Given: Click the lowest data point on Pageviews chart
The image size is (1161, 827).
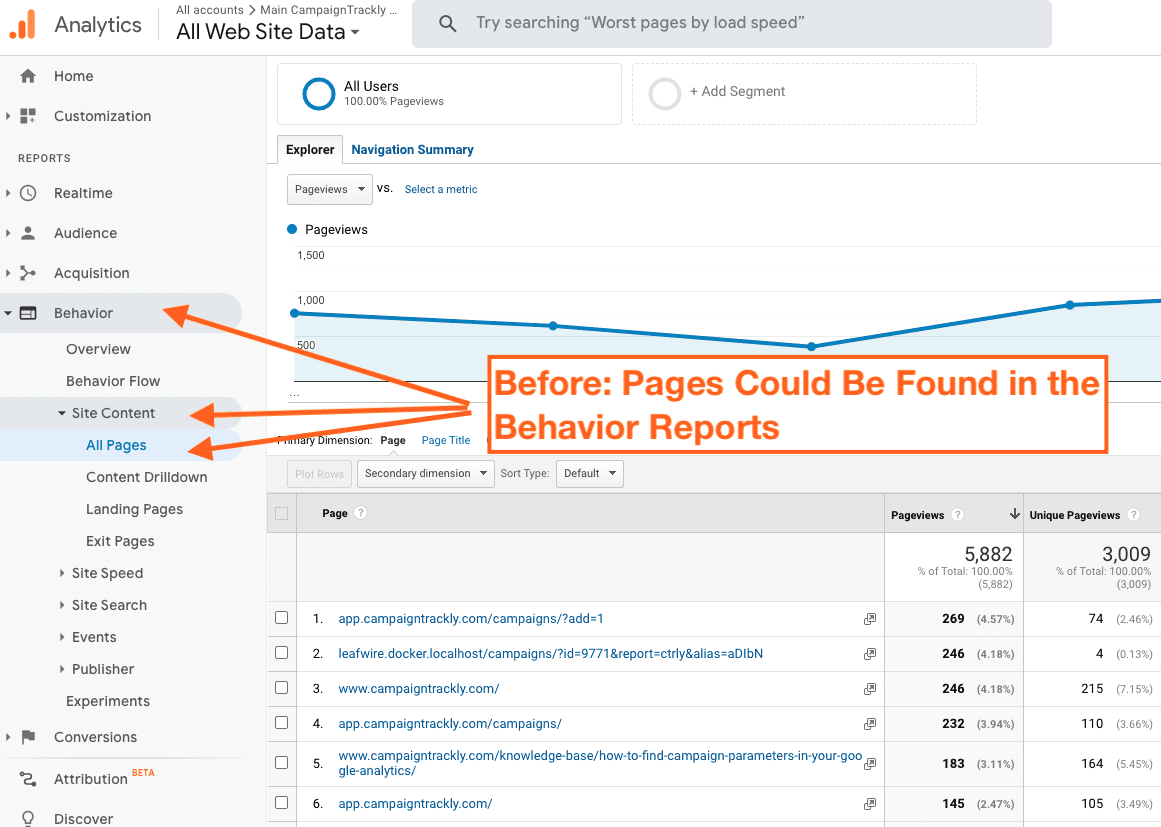Looking at the screenshot, I should tap(812, 346).
